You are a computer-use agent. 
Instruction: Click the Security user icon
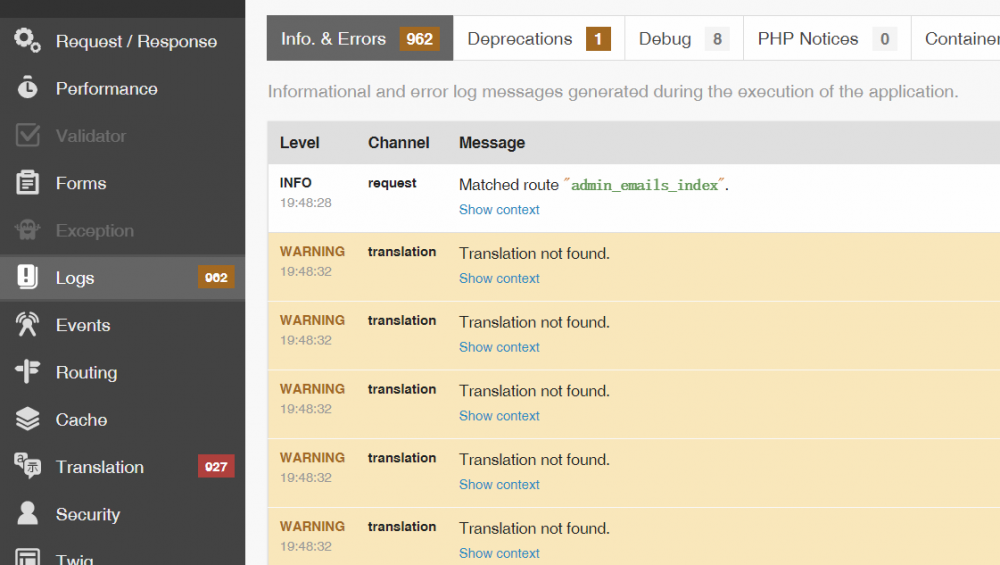coord(27,513)
